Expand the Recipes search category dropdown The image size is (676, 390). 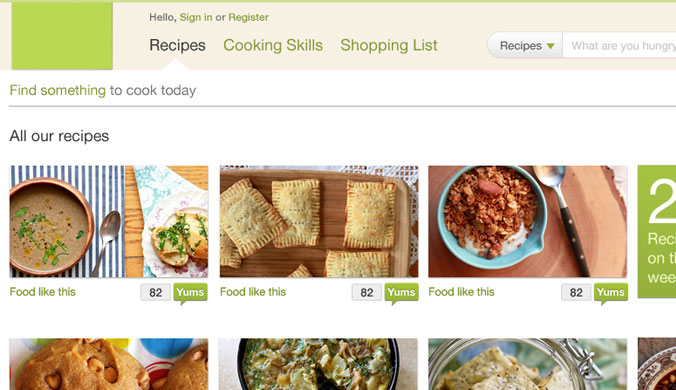pyautogui.click(x=526, y=45)
